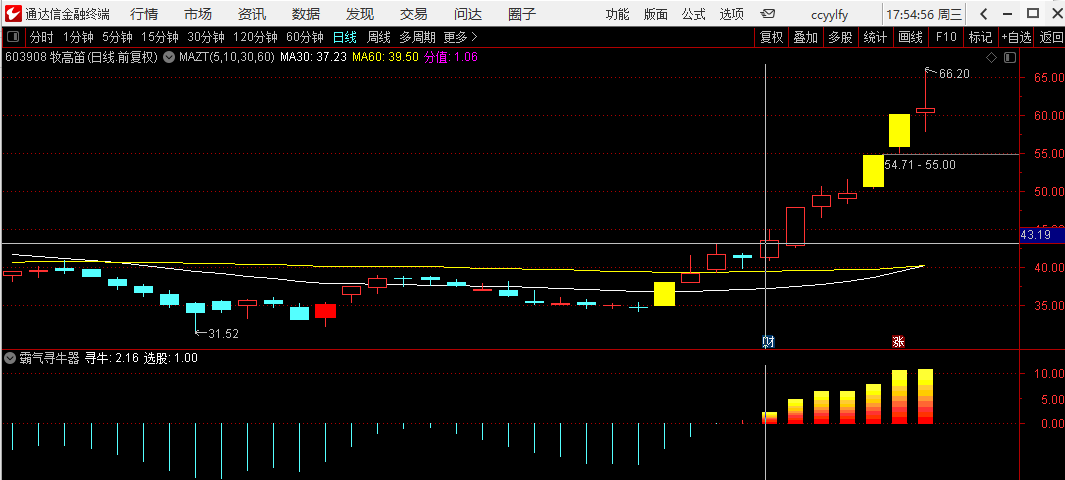Select the 日线 daily period tab
Image resolution: width=1065 pixels, height=480 pixels.
coord(345,37)
